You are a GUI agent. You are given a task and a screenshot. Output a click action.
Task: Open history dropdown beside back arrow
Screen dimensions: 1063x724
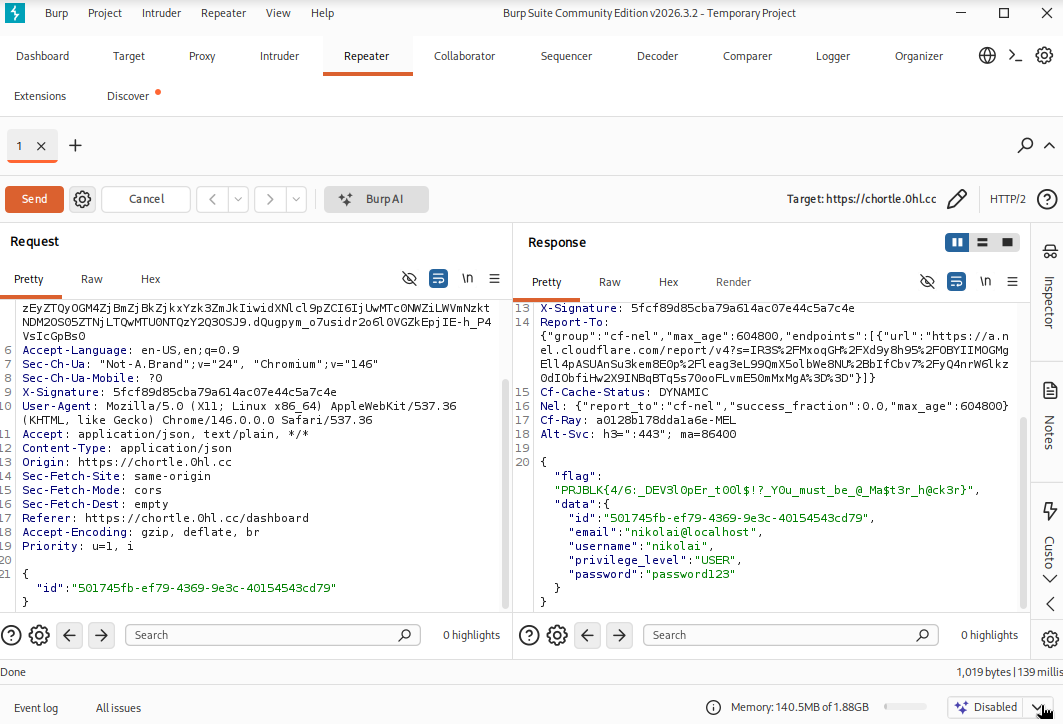click(x=238, y=199)
